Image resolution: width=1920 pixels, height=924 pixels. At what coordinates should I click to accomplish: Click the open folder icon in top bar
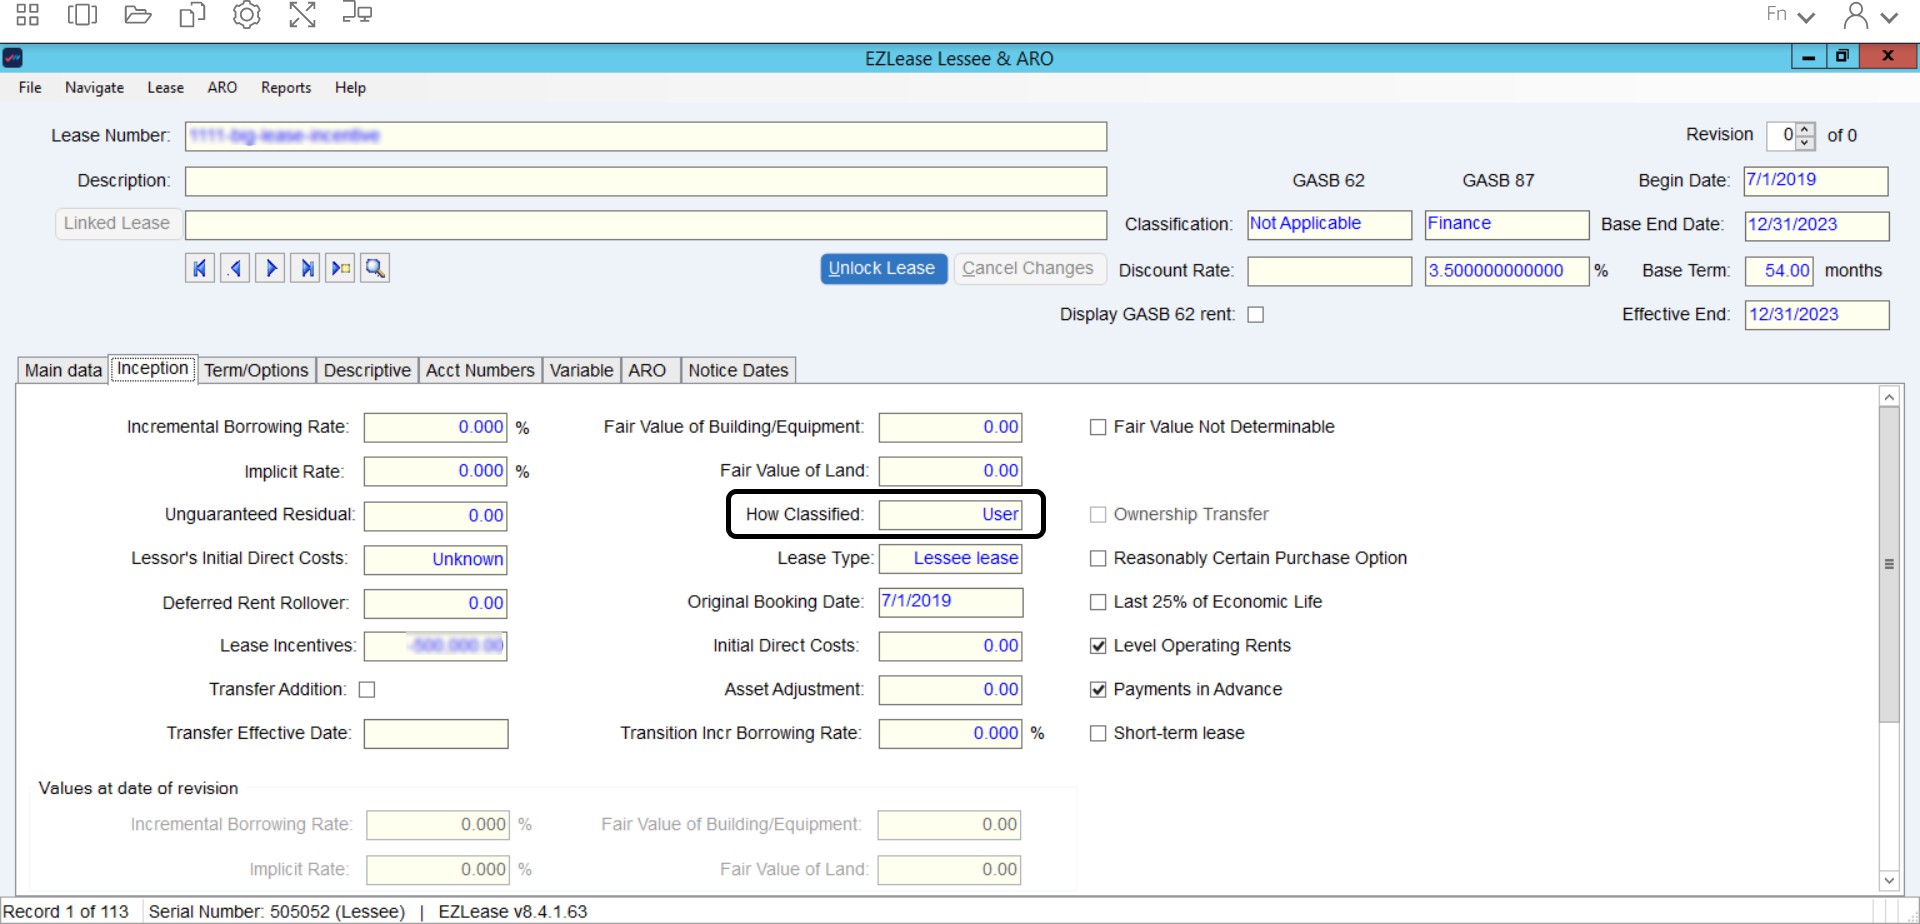click(137, 15)
